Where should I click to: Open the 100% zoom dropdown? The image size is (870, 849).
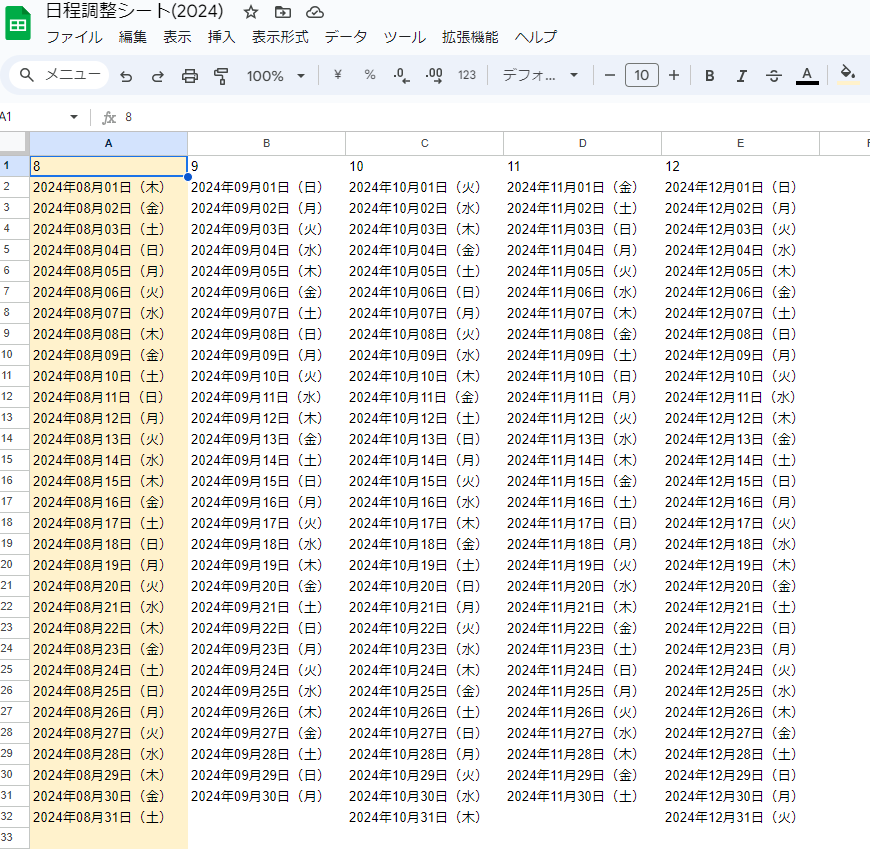coord(276,75)
